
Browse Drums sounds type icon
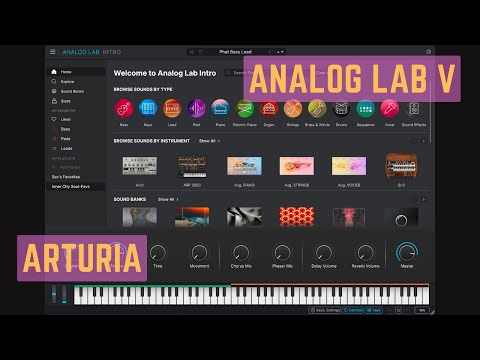(341, 109)
